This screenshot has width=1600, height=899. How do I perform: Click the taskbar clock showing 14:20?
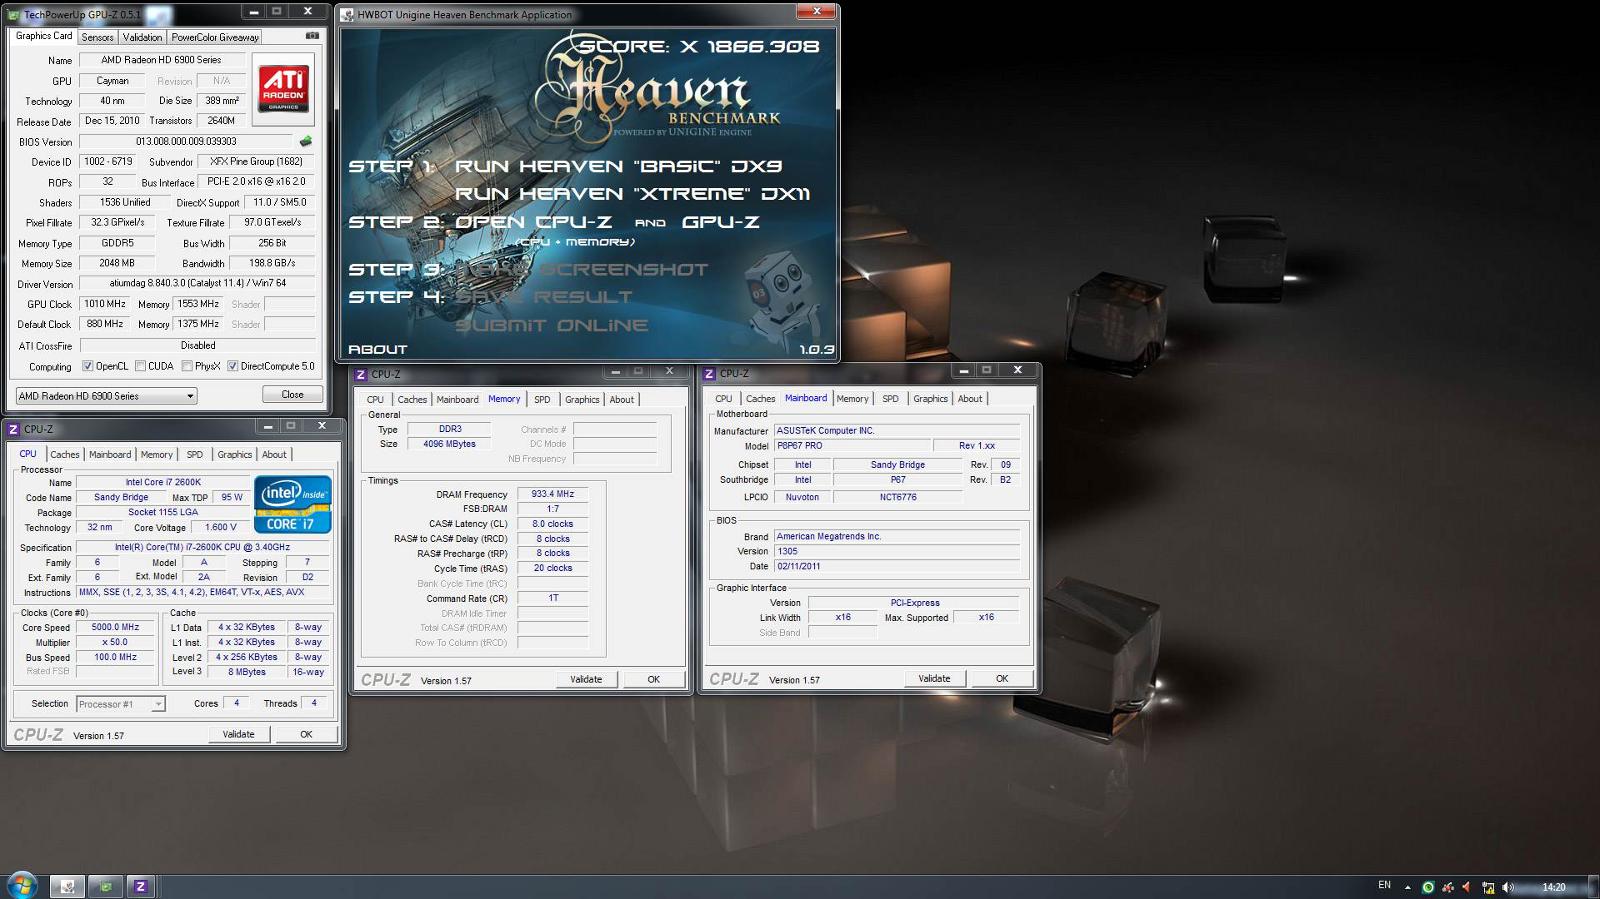point(1553,887)
